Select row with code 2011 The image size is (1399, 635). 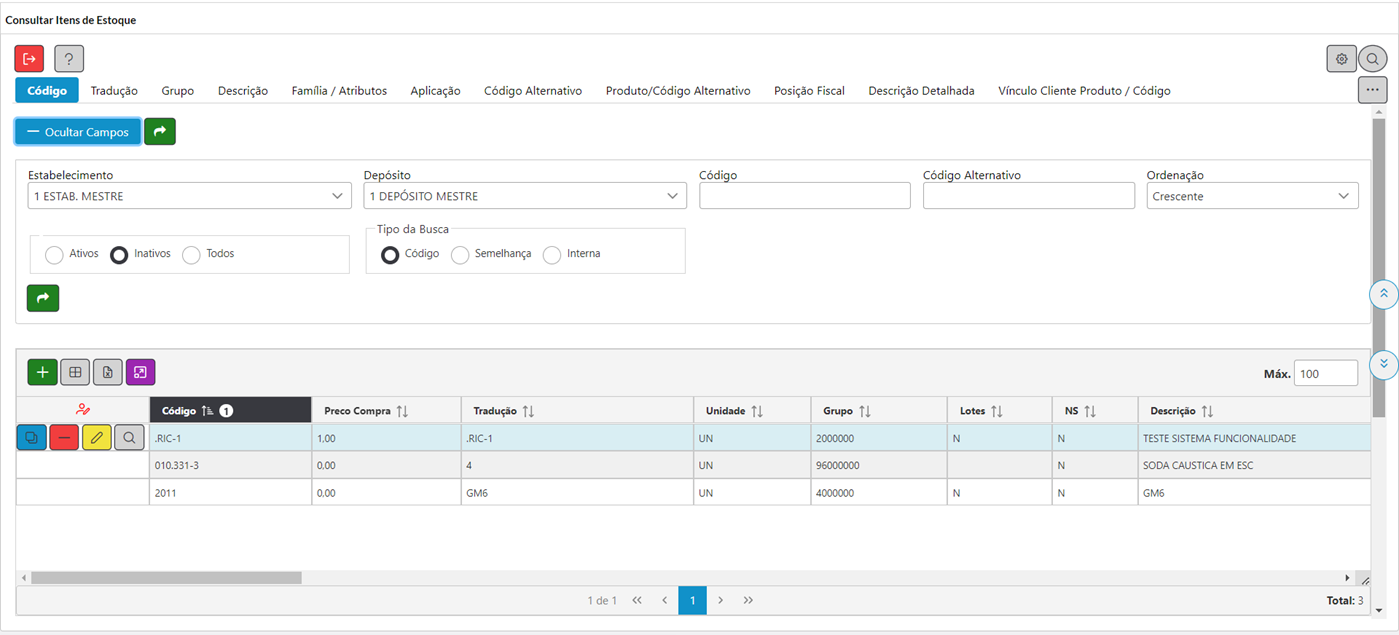click(x=693, y=492)
